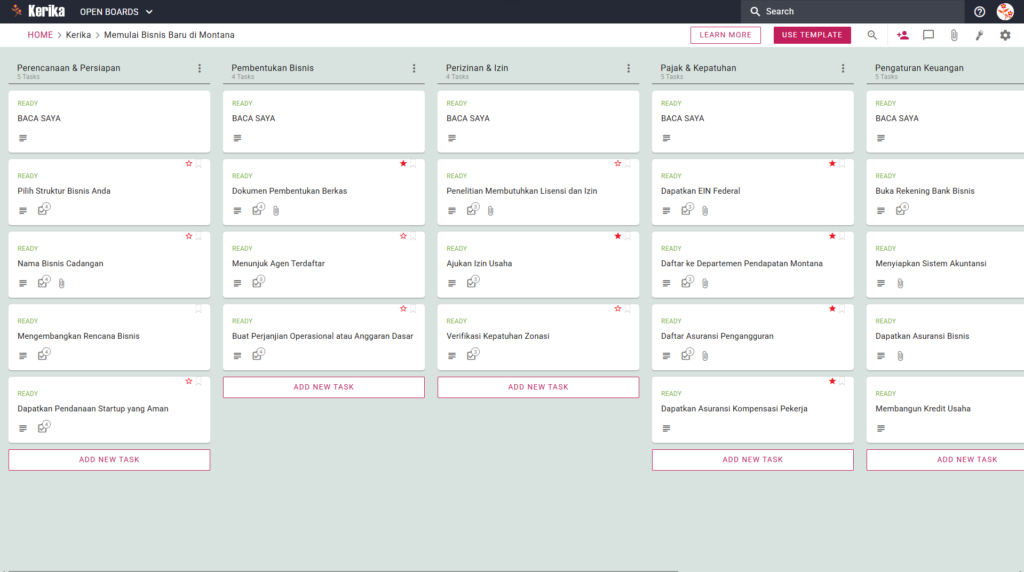The height and width of the screenshot is (572, 1024).
Task: Click breadcrumb text Memulai Bisnis Baru di Montana
Action: pos(169,35)
